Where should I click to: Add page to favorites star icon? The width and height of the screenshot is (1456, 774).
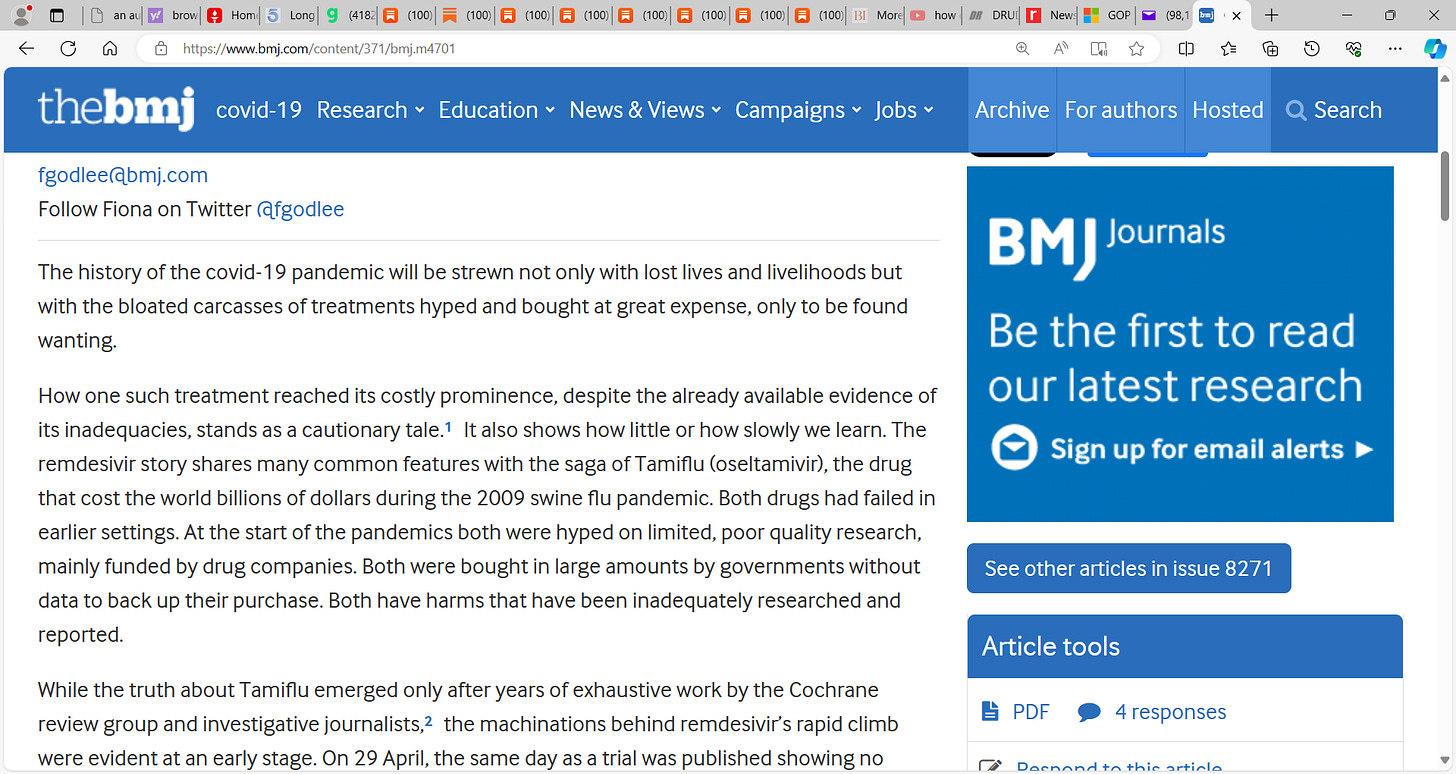[x=1136, y=48]
